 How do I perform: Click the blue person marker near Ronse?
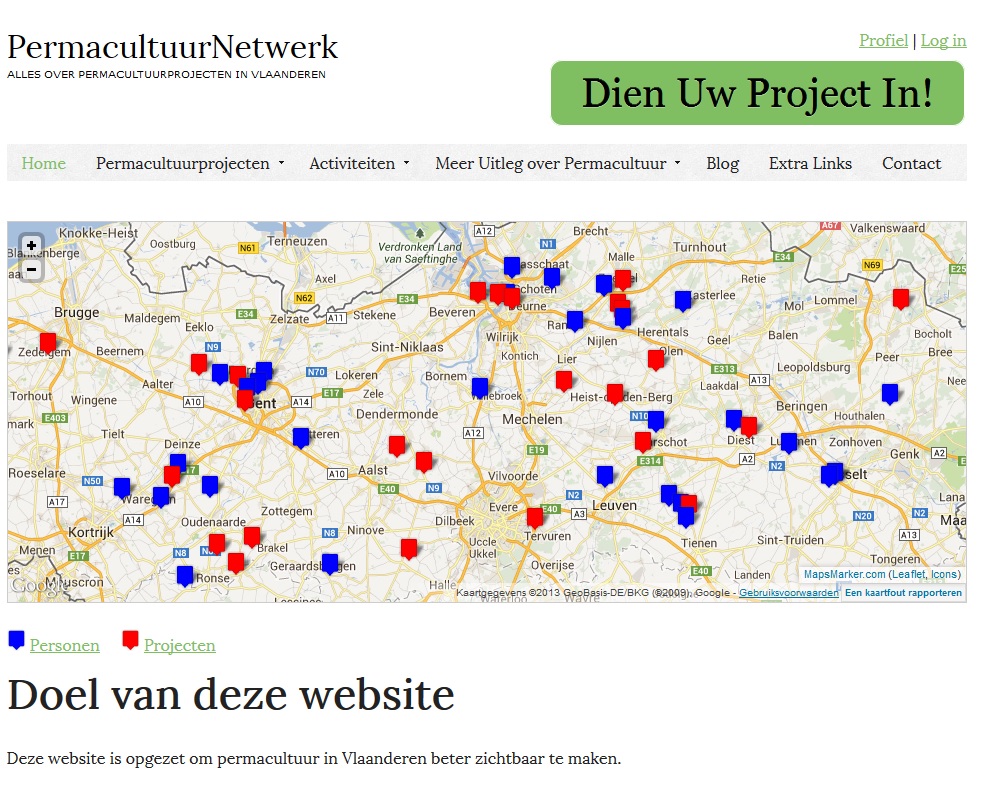185,576
